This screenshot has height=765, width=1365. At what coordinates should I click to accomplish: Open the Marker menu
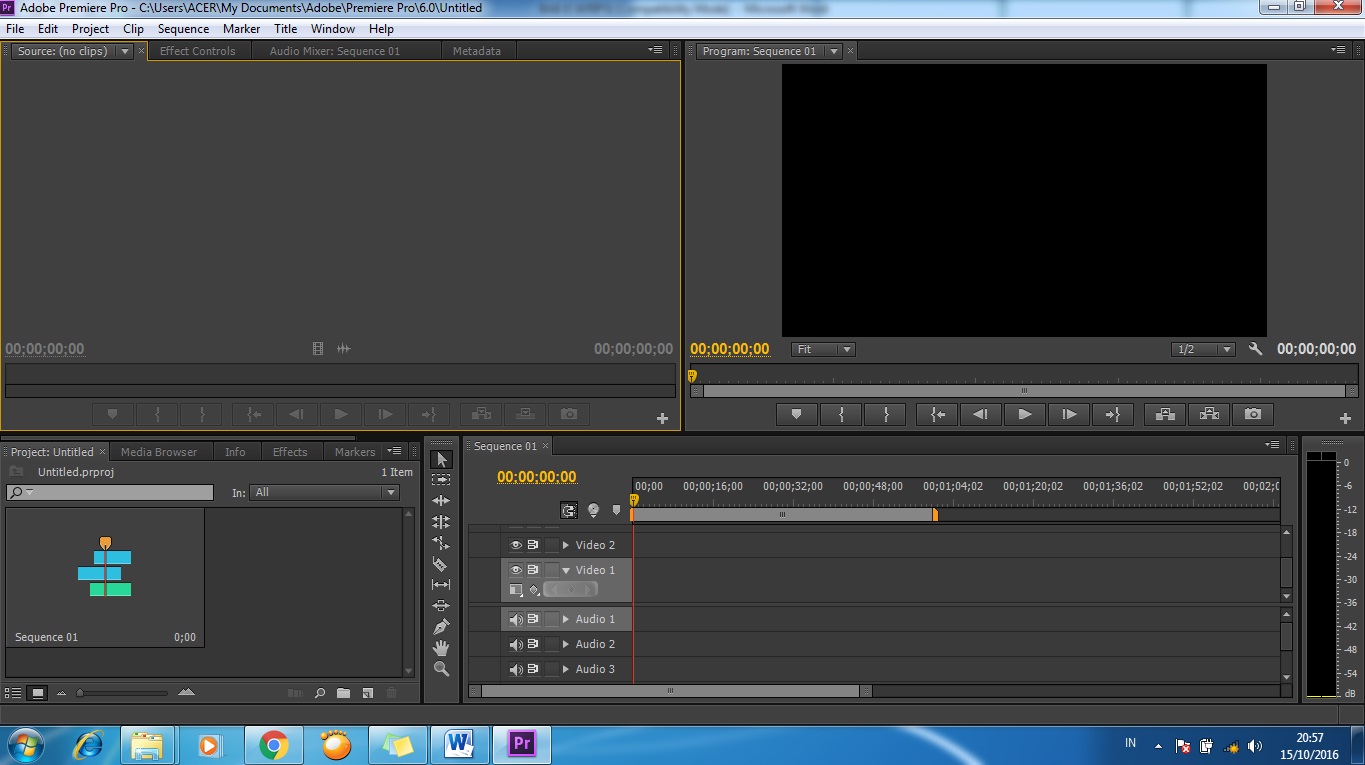point(241,29)
